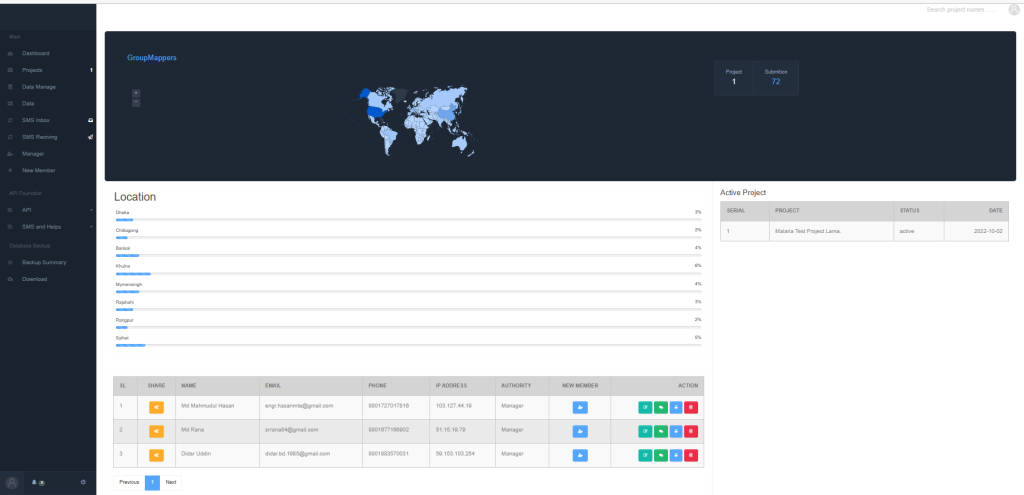
Task: Expand the API menu in sidebar
Action: [48, 210]
